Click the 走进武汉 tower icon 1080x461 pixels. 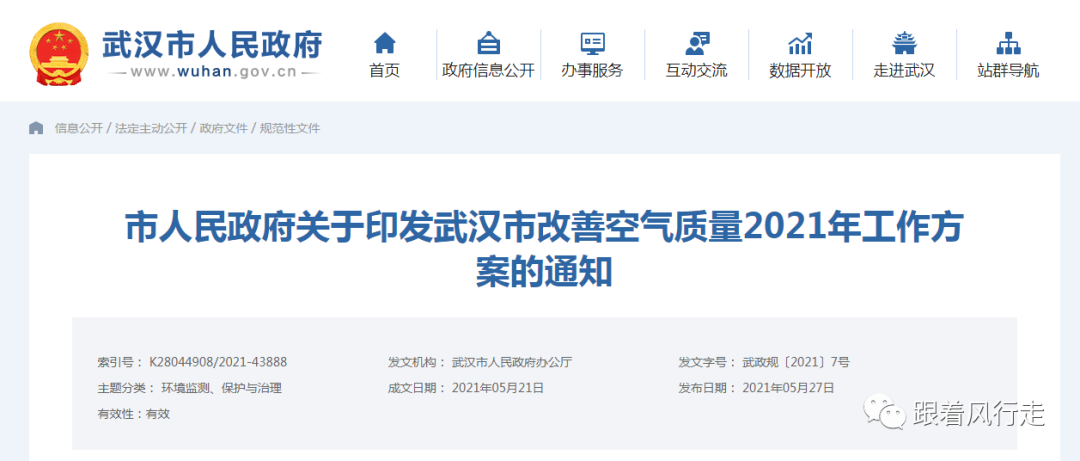click(904, 43)
